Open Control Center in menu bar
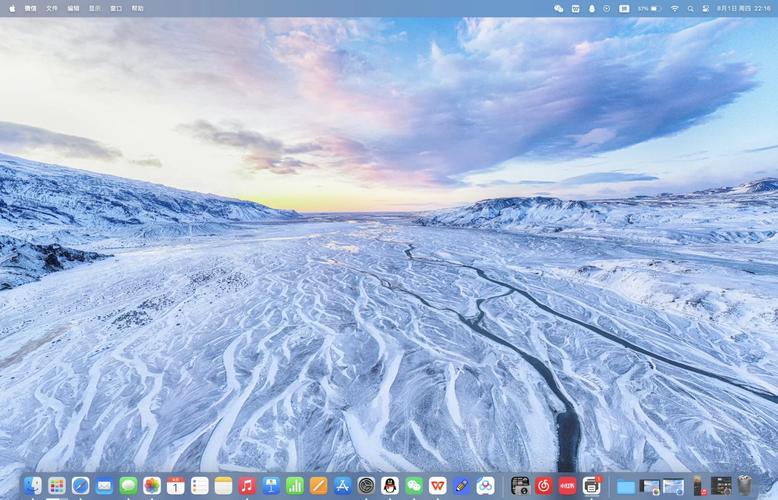This screenshot has height=500, width=778. coord(705,8)
